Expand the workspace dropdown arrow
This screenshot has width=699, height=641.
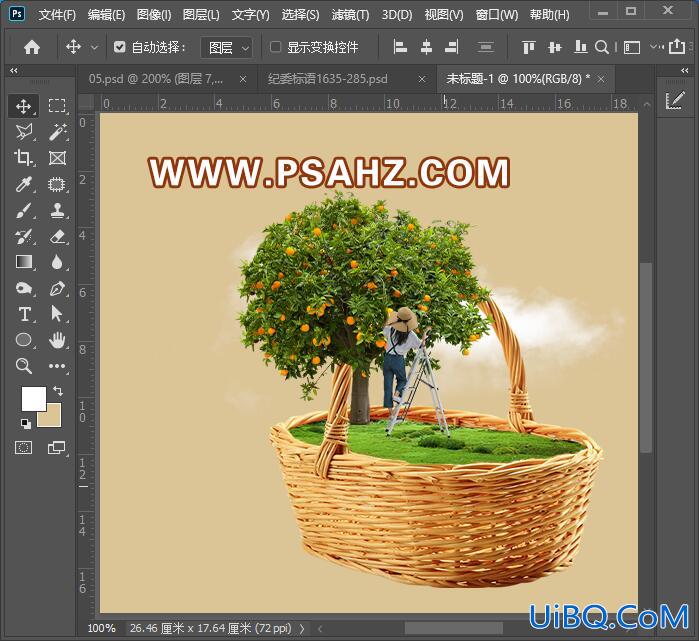pos(654,47)
